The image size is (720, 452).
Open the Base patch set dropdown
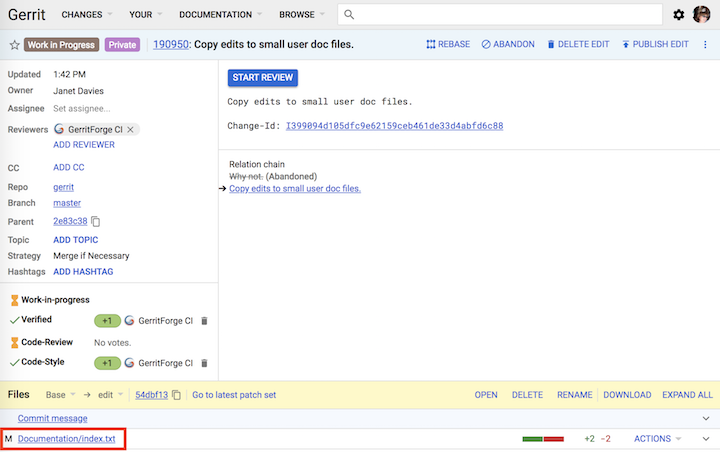click(x=61, y=395)
